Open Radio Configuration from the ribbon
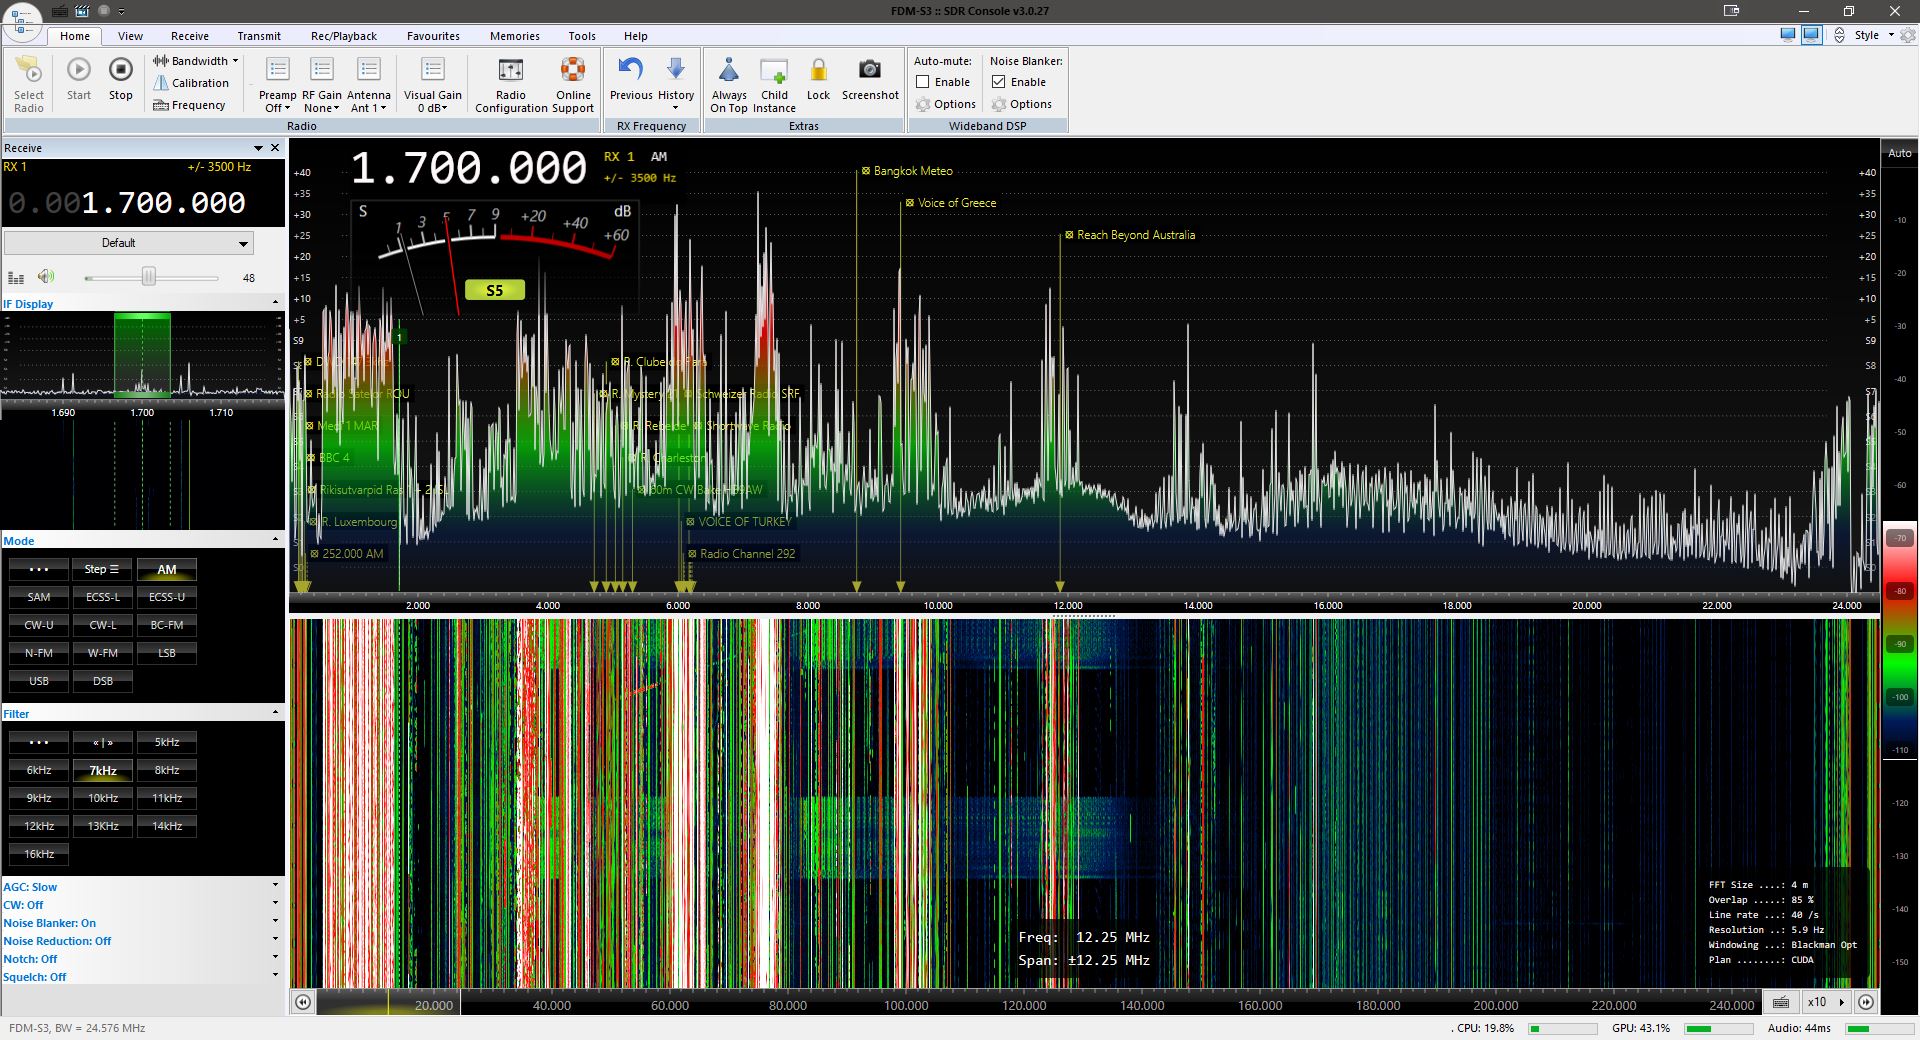The height and width of the screenshot is (1040, 1920). click(510, 70)
